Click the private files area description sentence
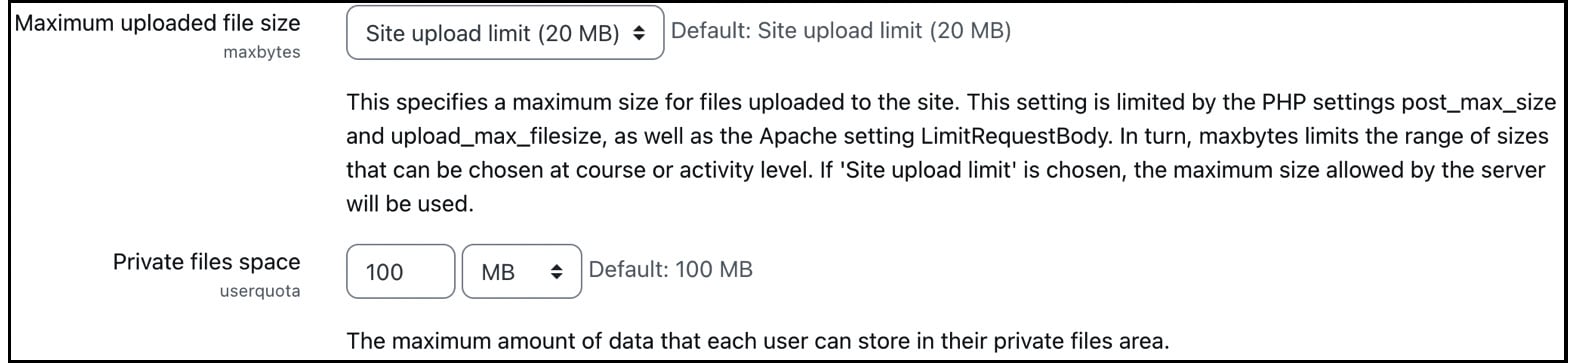This screenshot has width=1576, height=363. [x=757, y=340]
